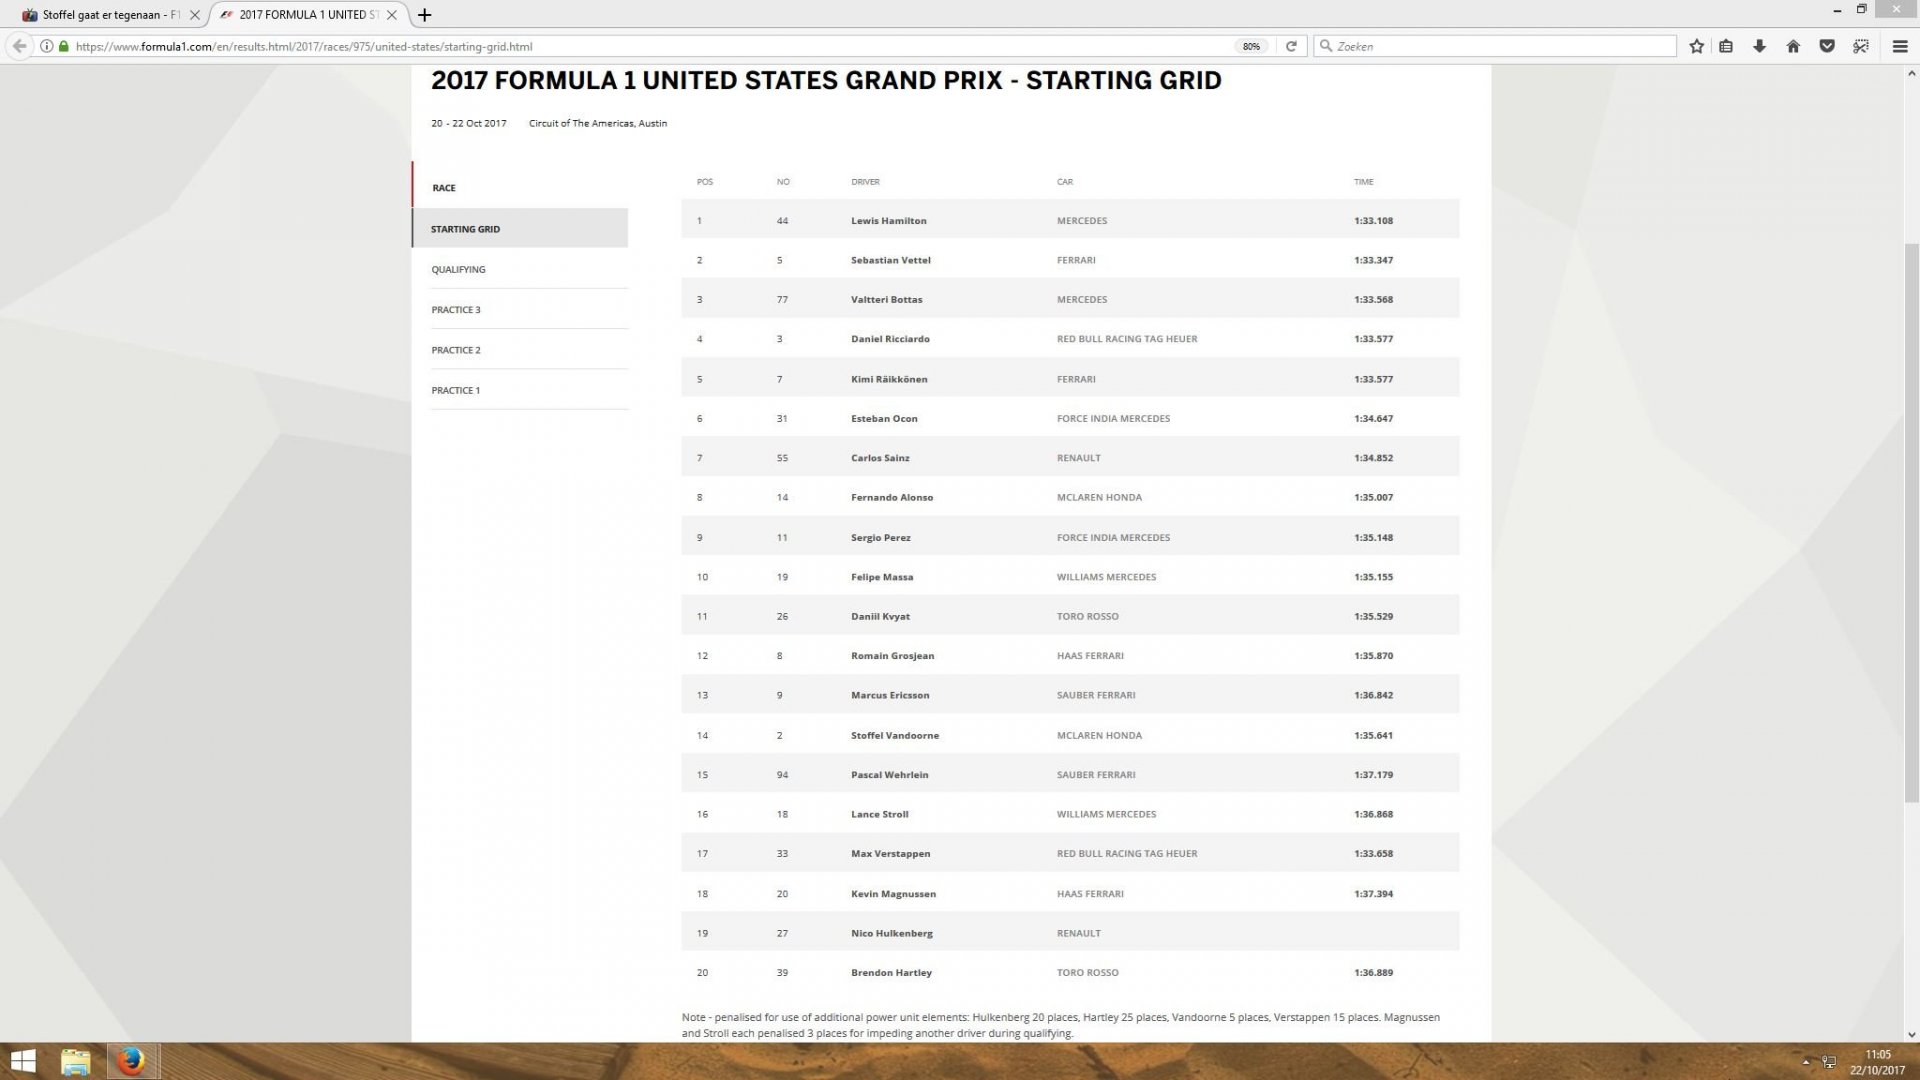The height and width of the screenshot is (1080, 1920).
Task: Click the screenshot scissors icon
Action: click(x=1860, y=46)
